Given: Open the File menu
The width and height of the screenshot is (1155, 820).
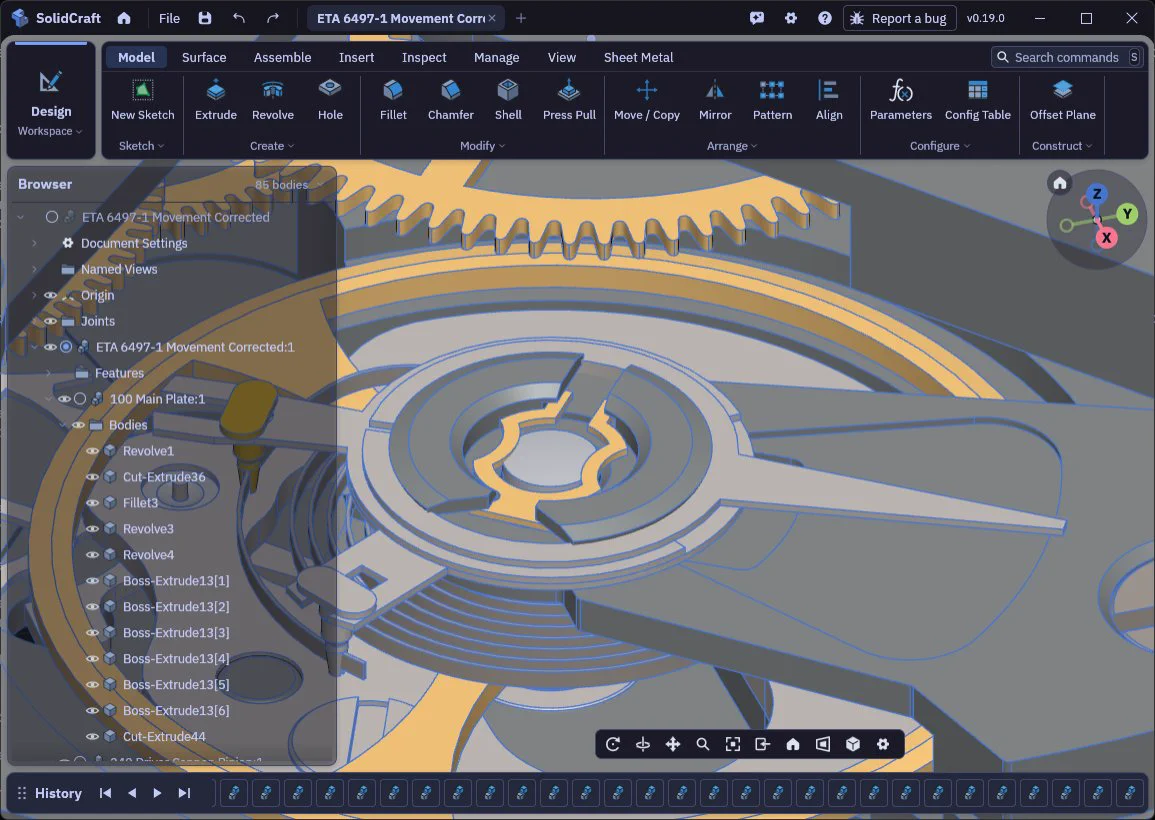Looking at the screenshot, I should [x=169, y=18].
